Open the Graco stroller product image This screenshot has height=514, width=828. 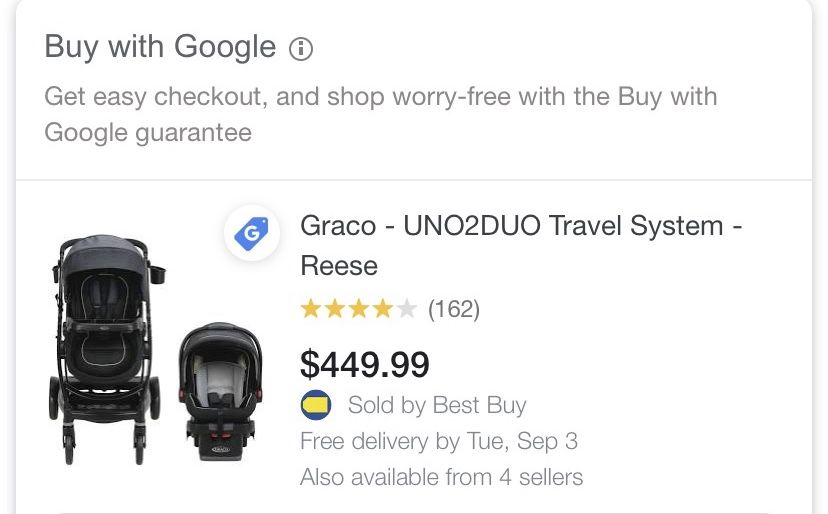pyautogui.click(x=107, y=340)
